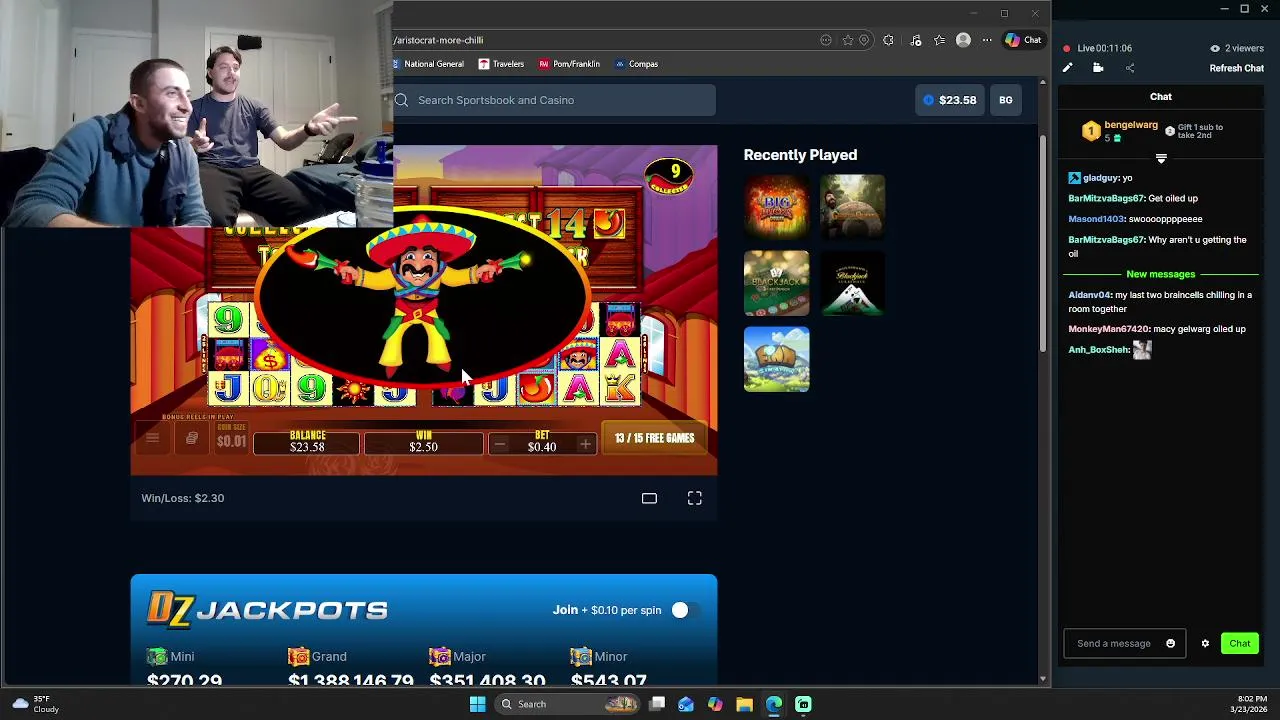Screen dimensions: 1280x720
Task: Open File Explorer from the taskbar
Action: (744, 704)
